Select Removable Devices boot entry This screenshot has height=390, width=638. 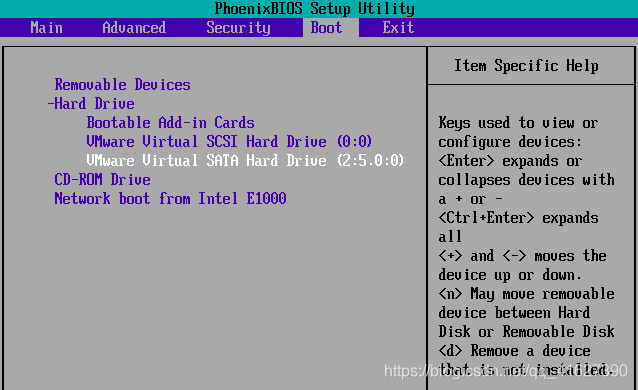coord(122,85)
